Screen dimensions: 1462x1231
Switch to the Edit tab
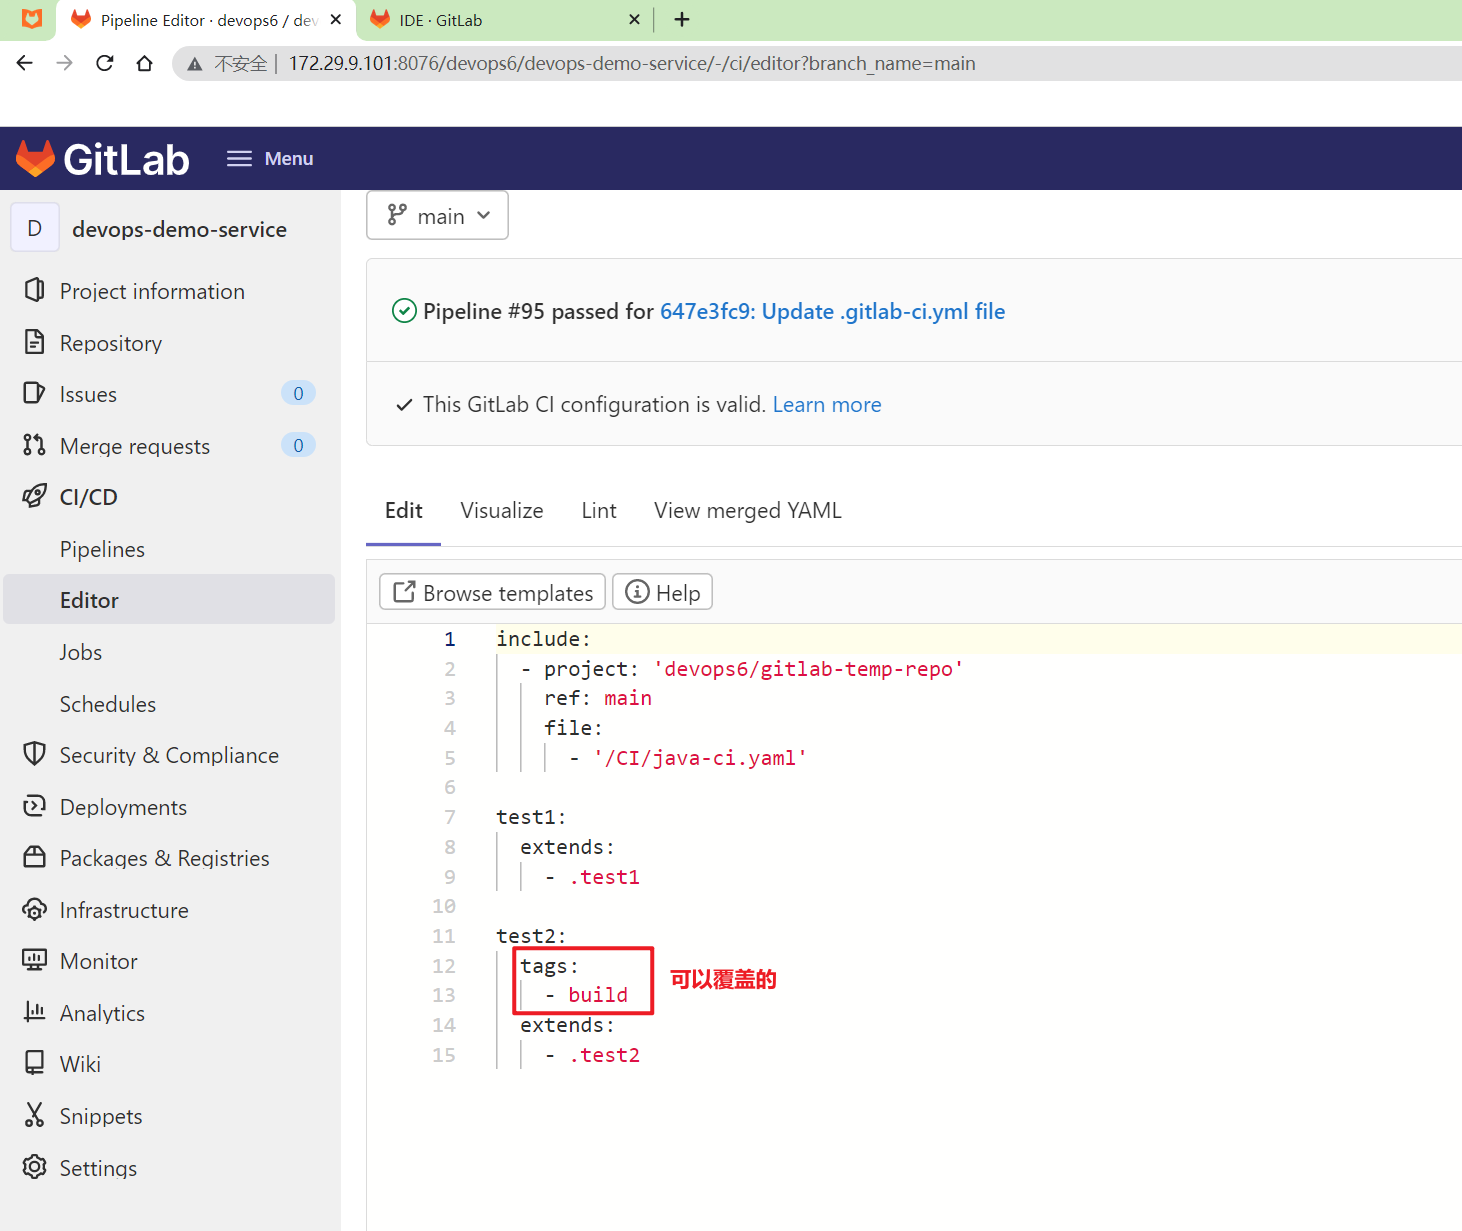click(x=404, y=511)
